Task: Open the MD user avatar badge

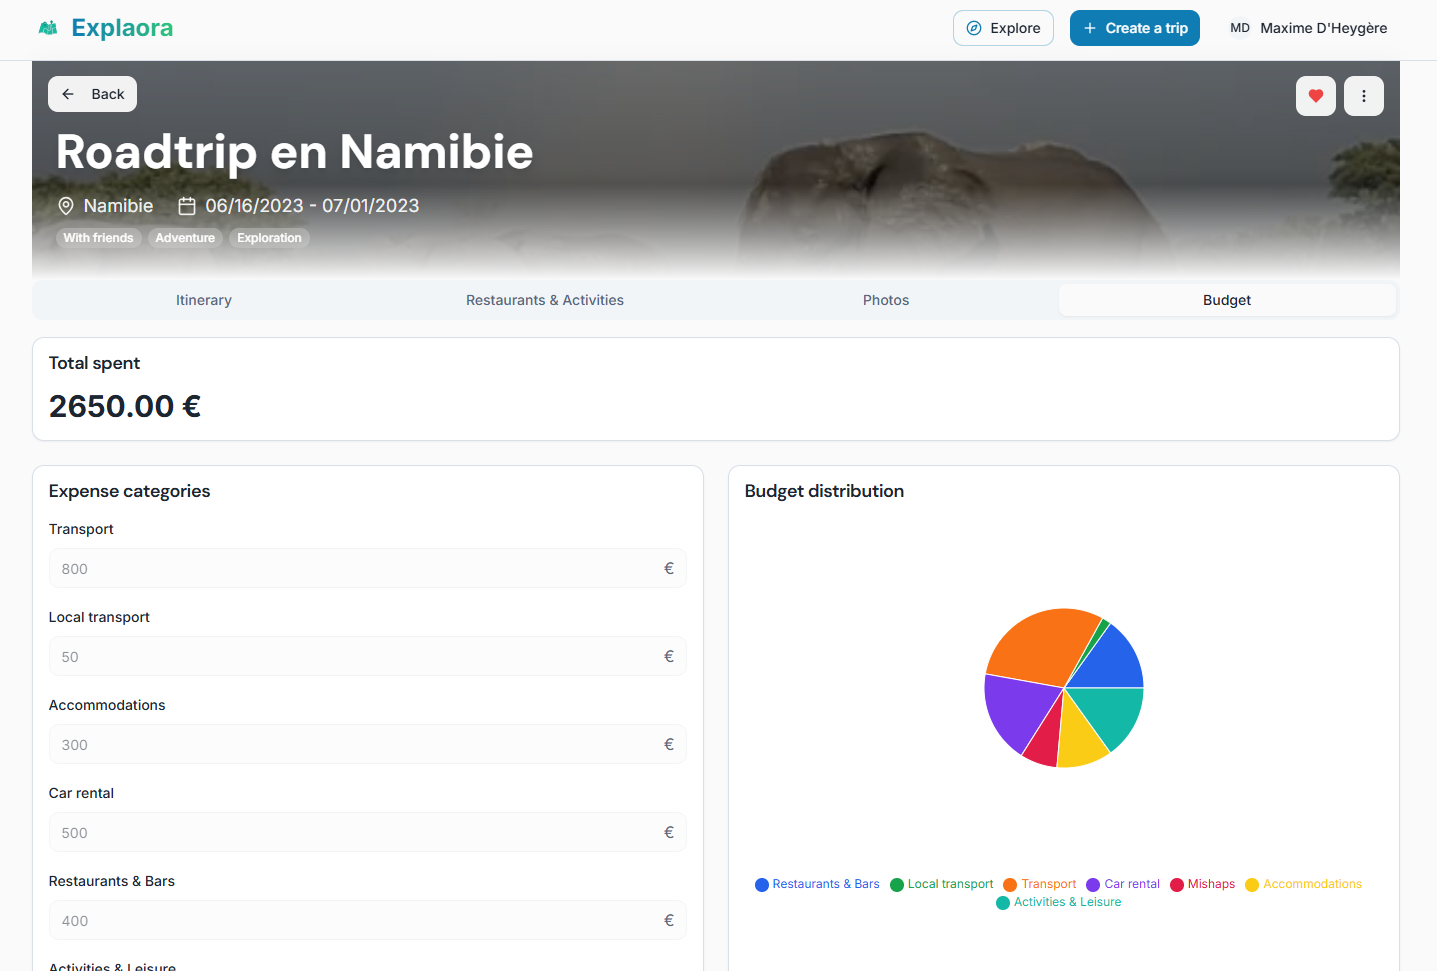Action: tap(1239, 27)
